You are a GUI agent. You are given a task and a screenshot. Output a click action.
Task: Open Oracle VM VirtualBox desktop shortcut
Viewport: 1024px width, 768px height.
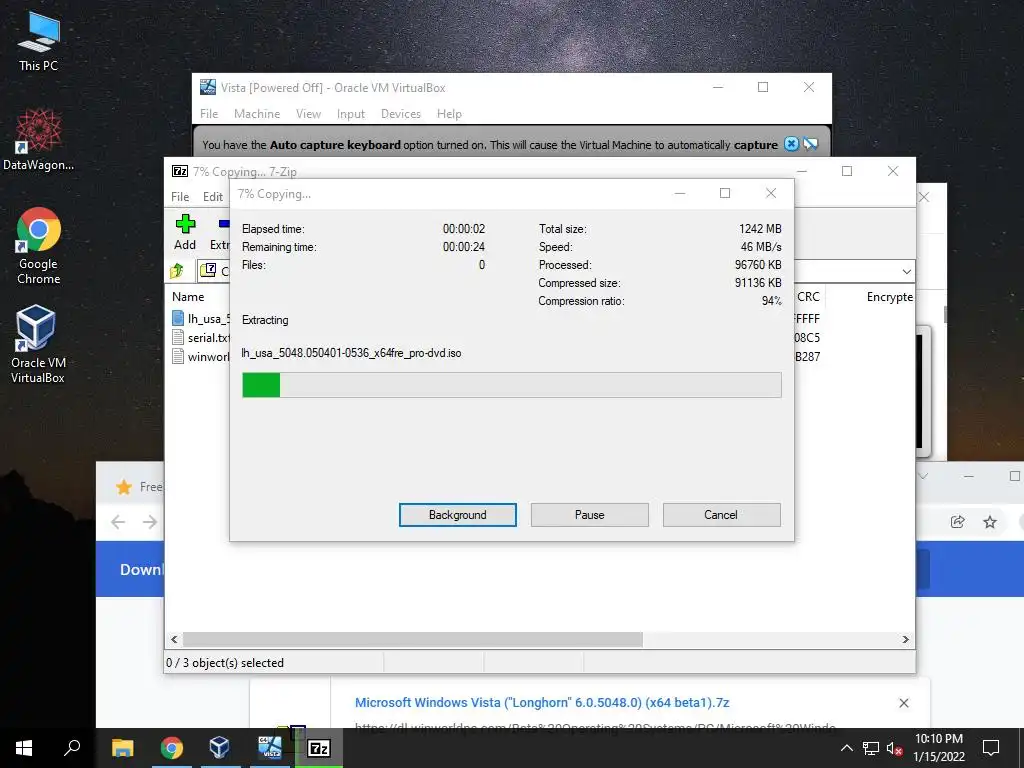38,344
